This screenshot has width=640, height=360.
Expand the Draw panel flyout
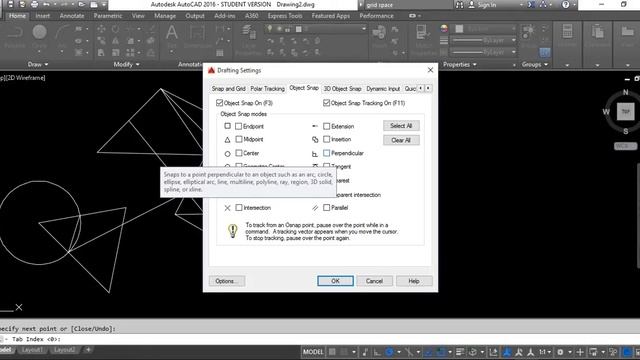pos(38,64)
